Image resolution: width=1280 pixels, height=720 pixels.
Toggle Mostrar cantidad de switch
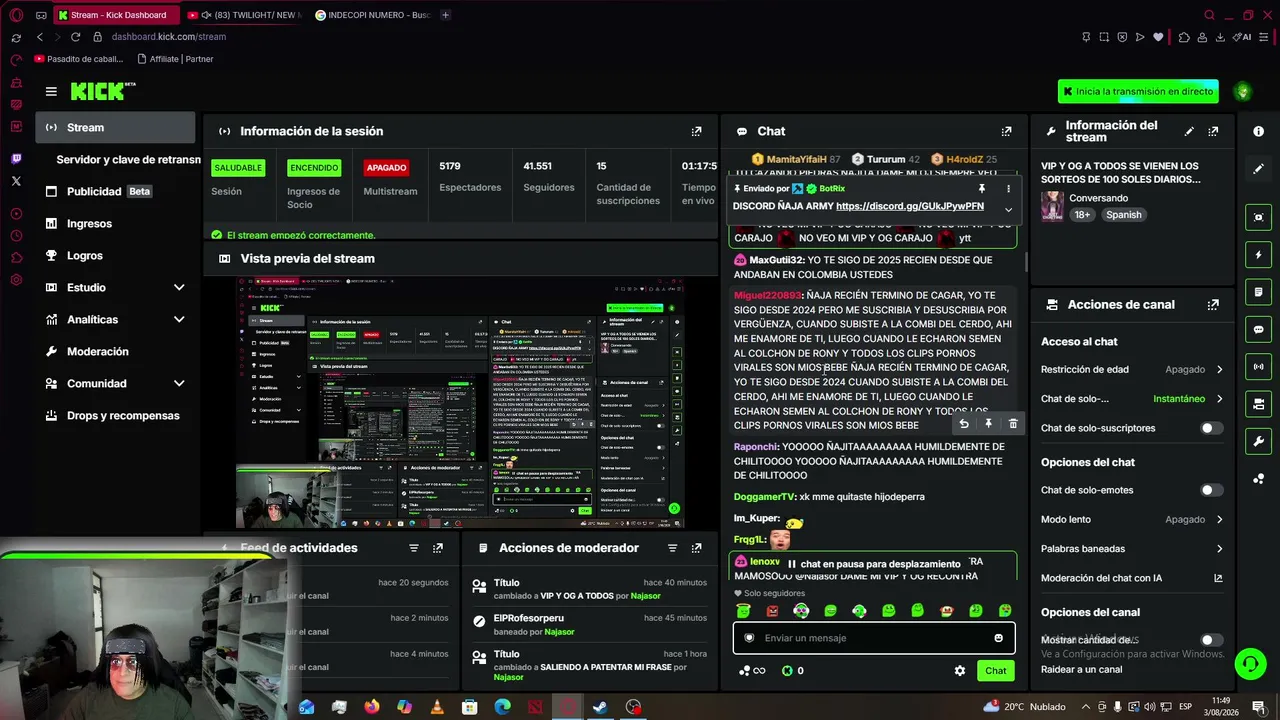tap(1211, 640)
